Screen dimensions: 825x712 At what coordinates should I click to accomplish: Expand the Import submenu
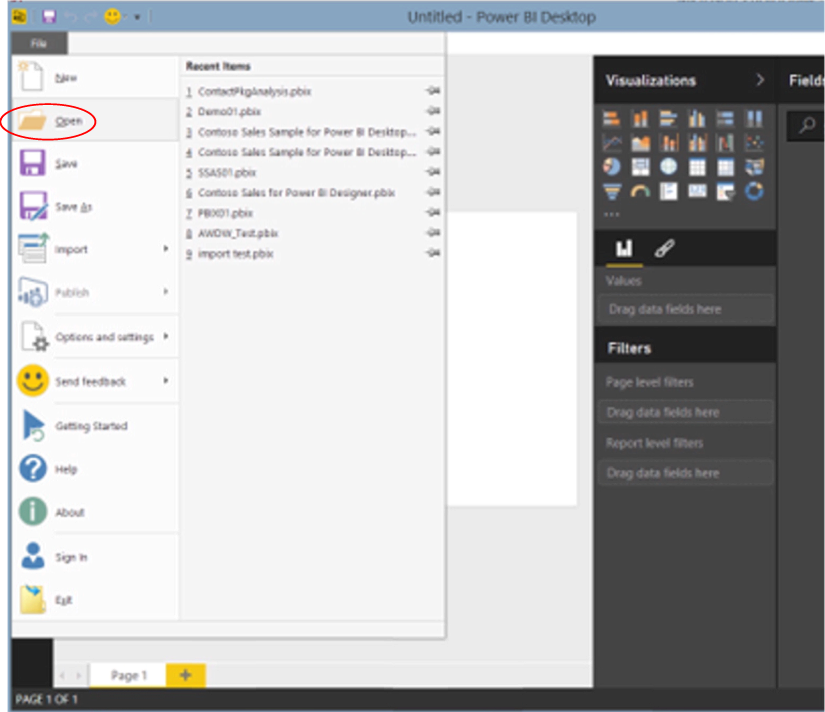(166, 248)
